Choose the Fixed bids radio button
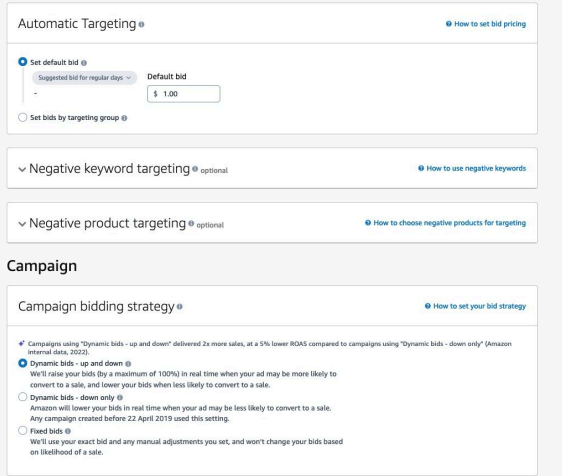 [23, 430]
